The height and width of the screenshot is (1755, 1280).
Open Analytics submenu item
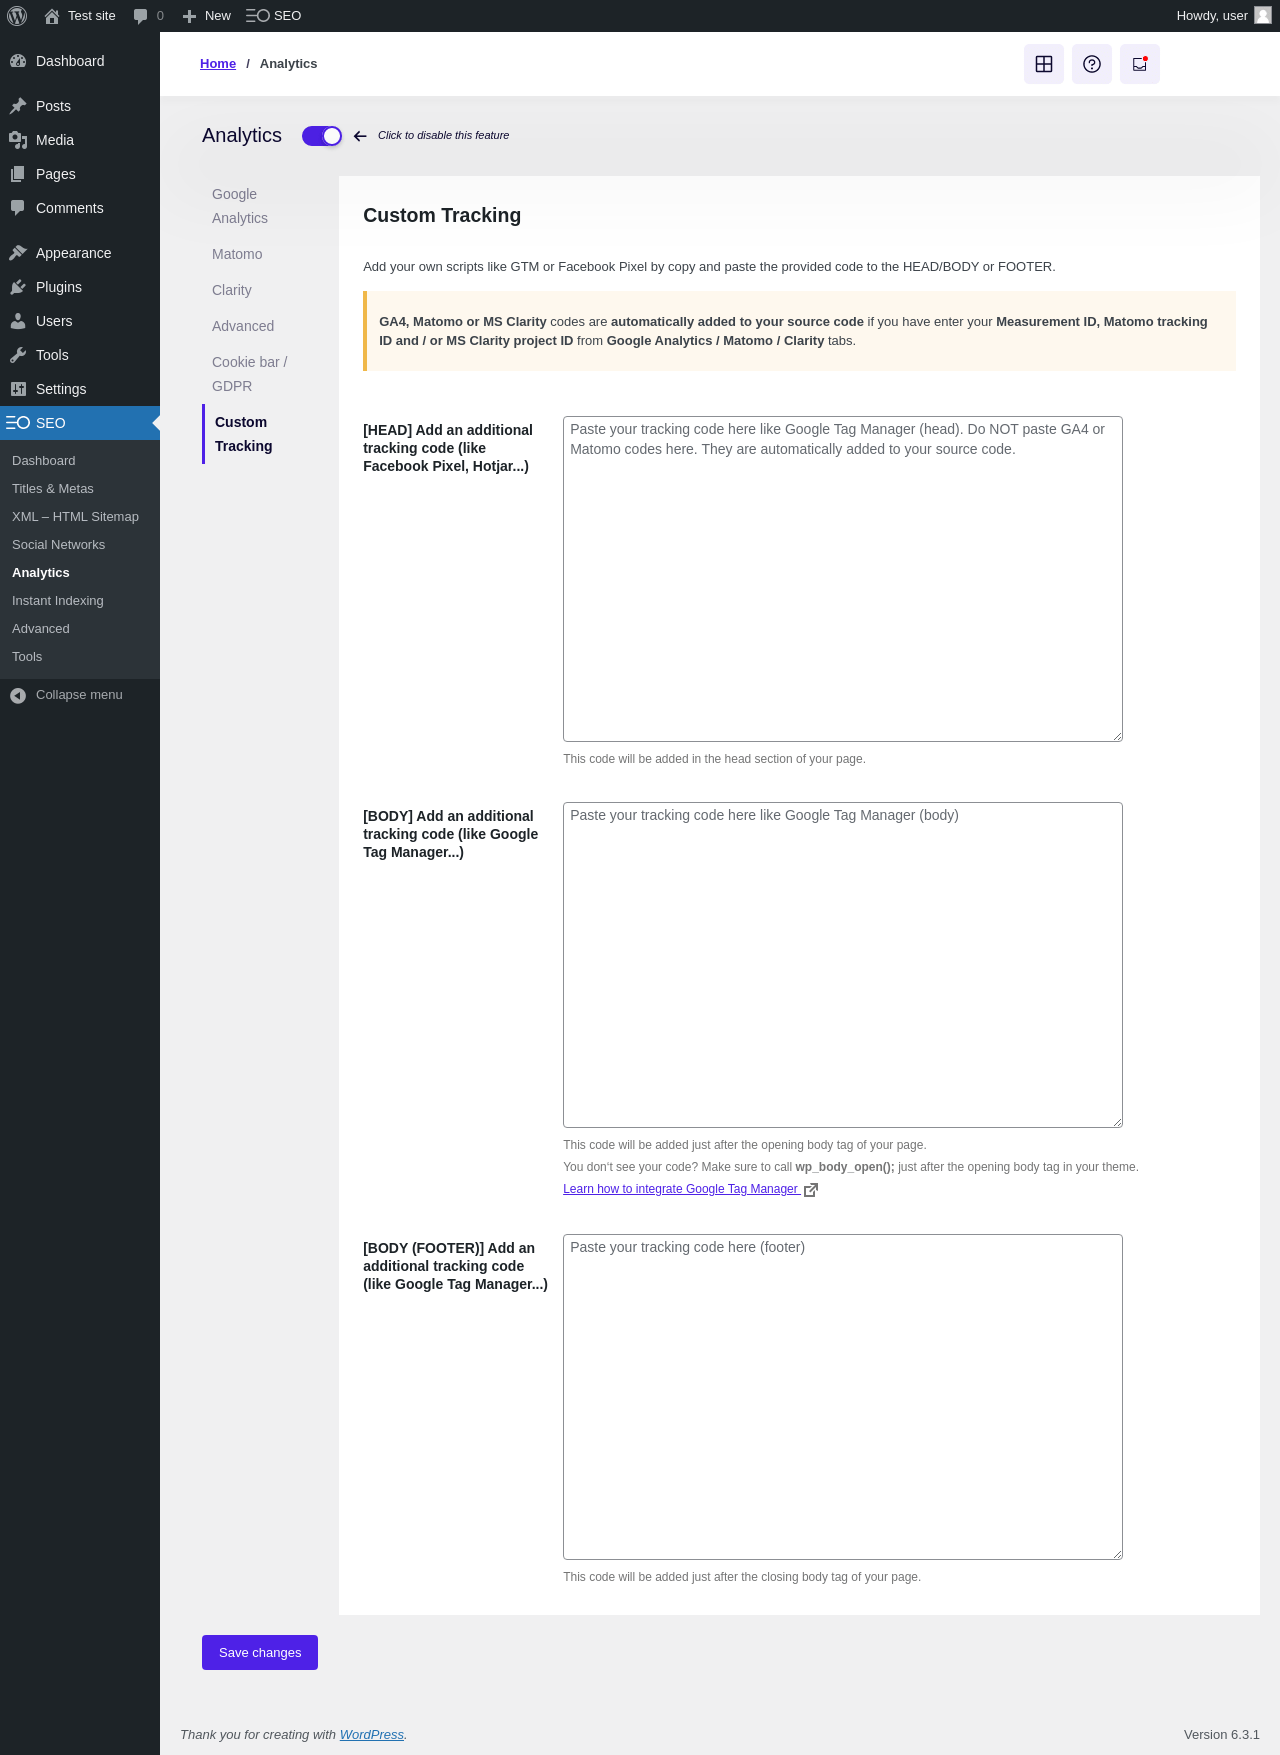click(41, 573)
